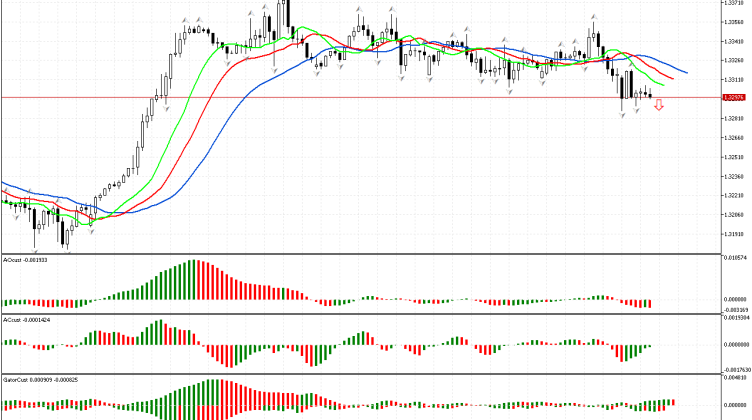Select the red Alligator teeth line's right end

[674, 77]
